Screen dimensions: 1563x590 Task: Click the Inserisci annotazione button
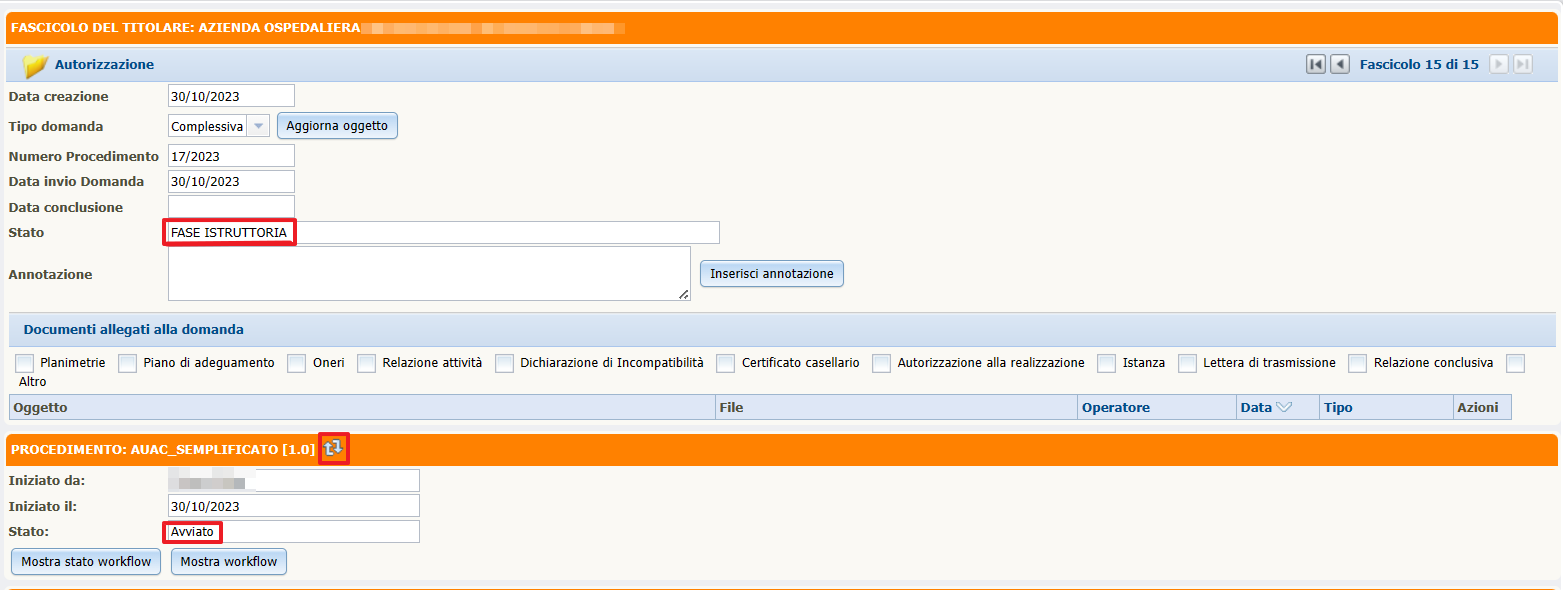coord(771,274)
